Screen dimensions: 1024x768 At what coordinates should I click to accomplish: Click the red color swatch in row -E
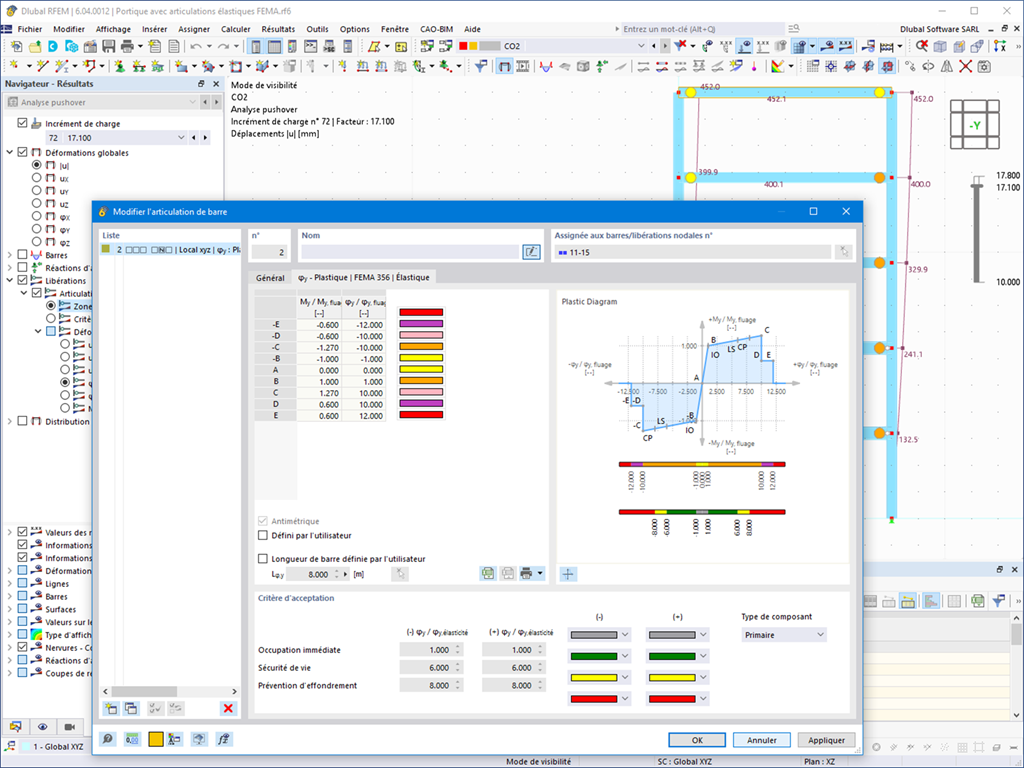pos(421,312)
